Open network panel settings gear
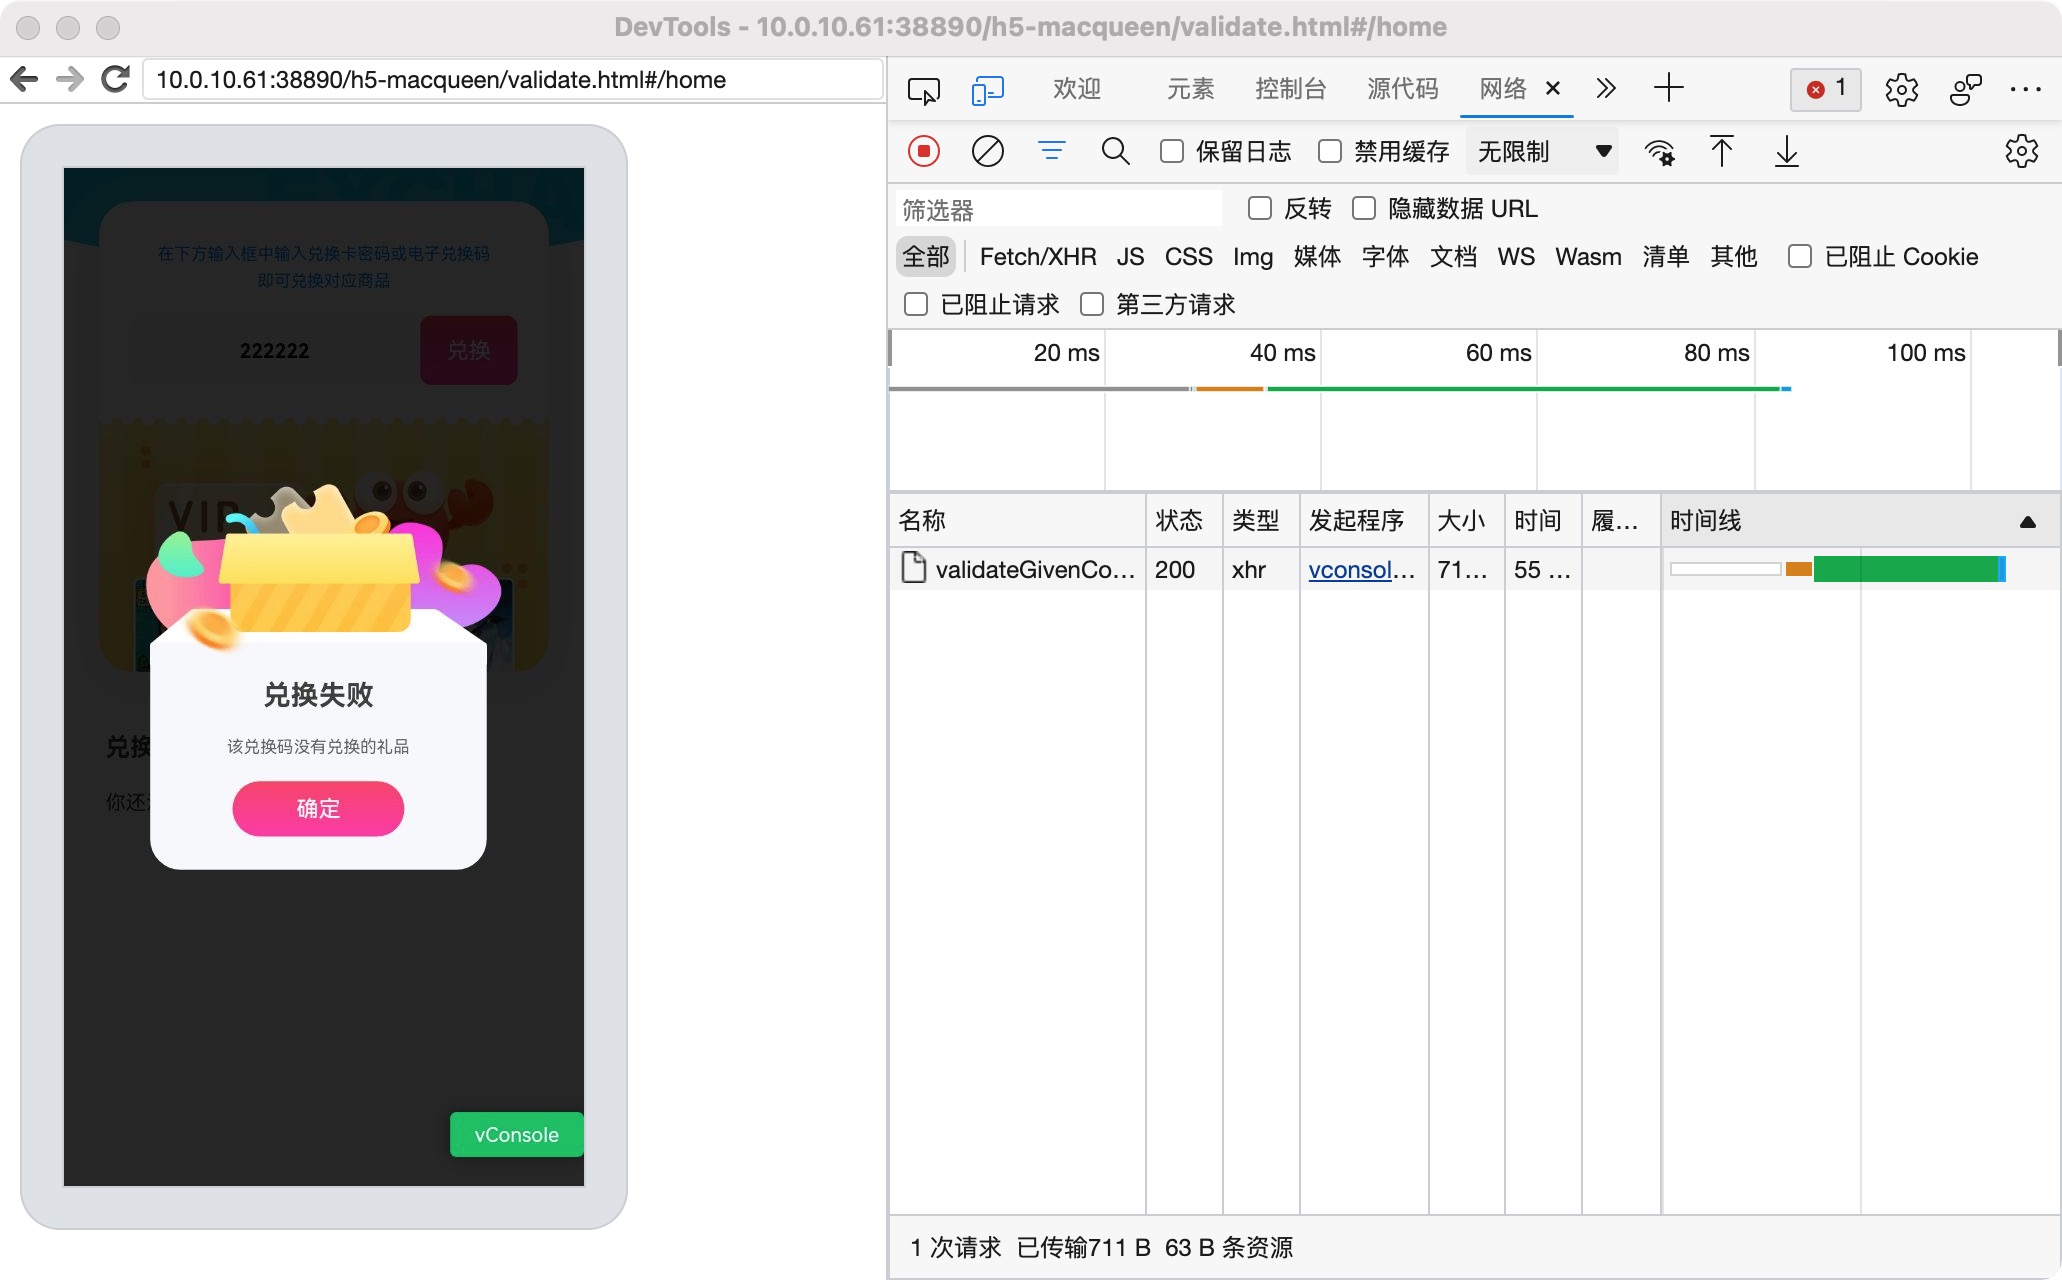The height and width of the screenshot is (1280, 2062). (2021, 152)
